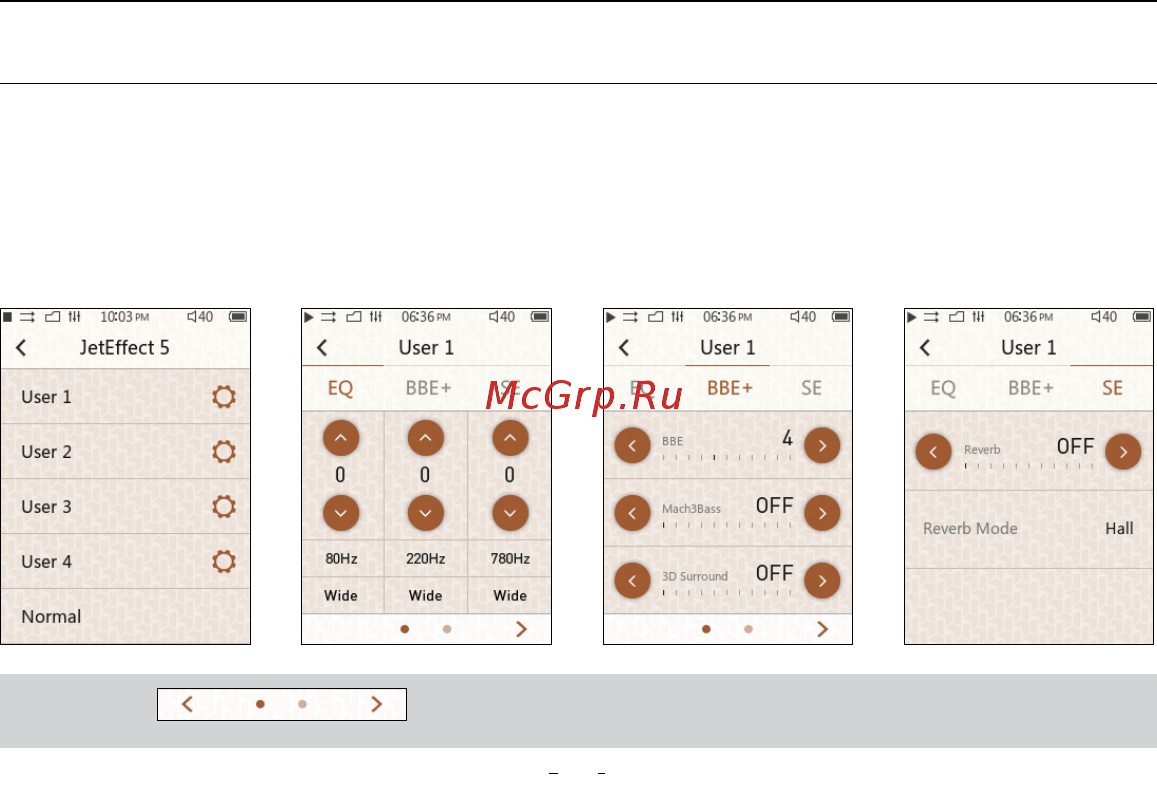
Task: Select BBE+ tab on BBE+ screen
Action: pyautogui.click(x=730, y=388)
